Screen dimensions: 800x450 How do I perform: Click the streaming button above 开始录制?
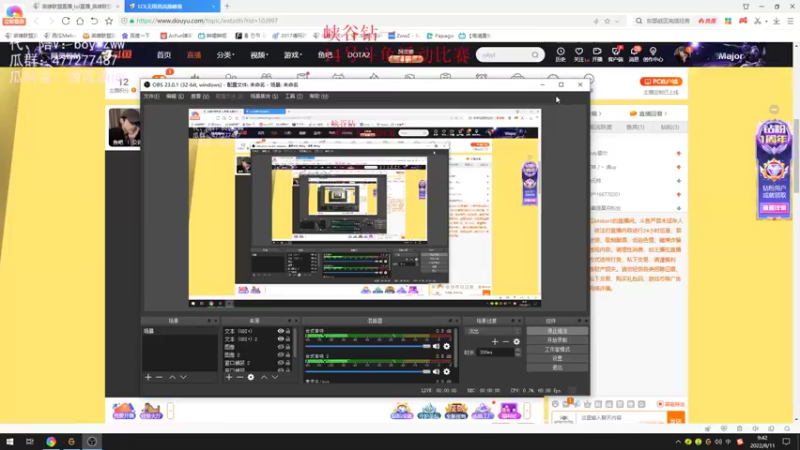(557, 331)
